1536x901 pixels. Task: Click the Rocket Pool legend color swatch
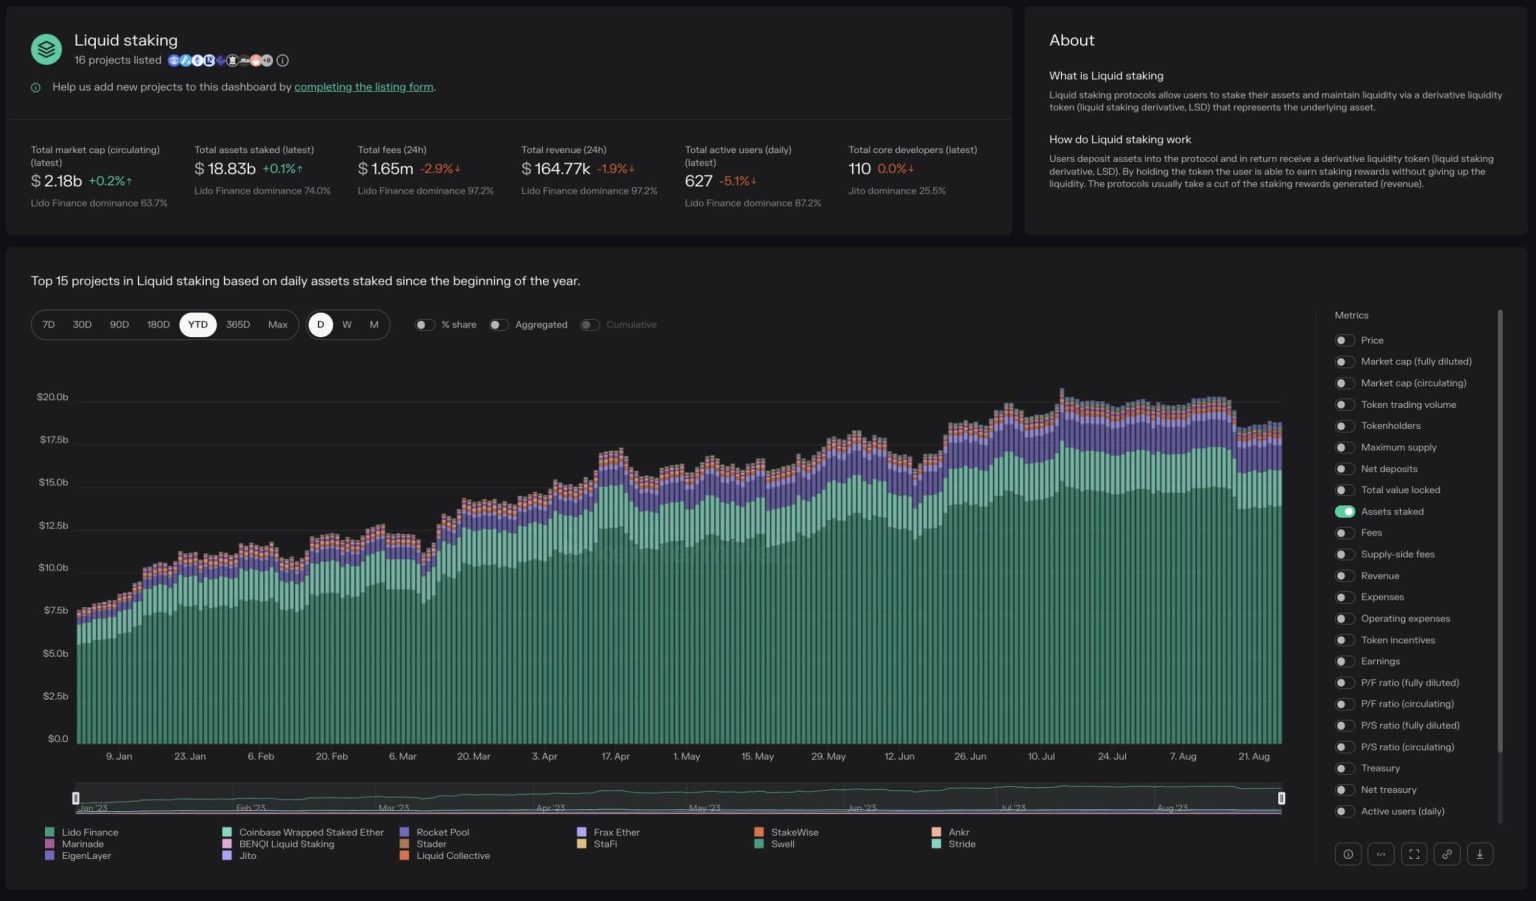(404, 831)
